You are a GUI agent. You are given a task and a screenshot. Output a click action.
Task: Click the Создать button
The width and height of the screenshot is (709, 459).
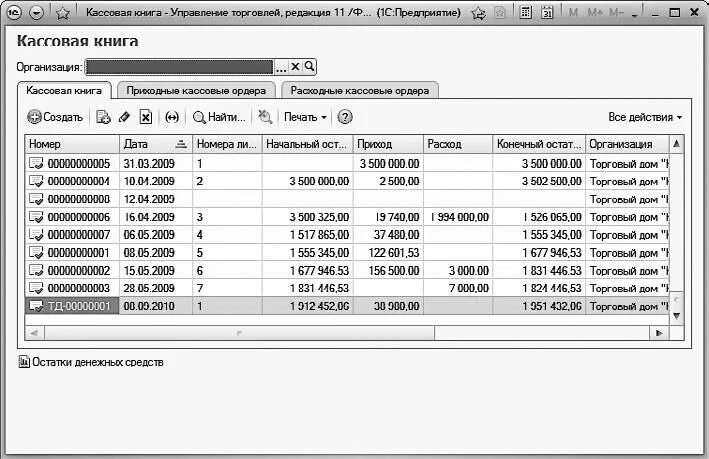[x=55, y=117]
